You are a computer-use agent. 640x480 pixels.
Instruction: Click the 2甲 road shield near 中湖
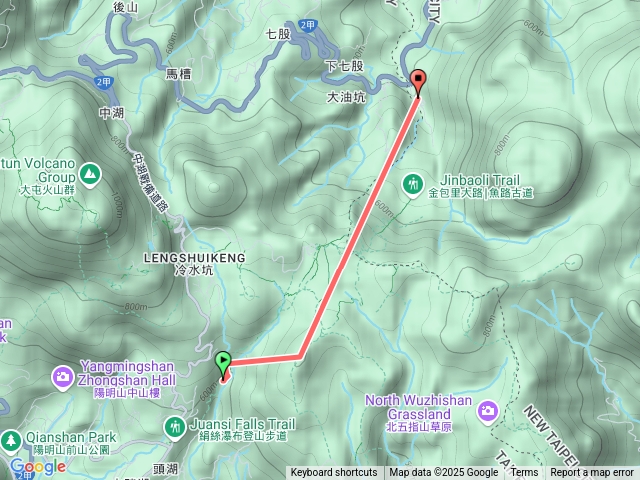click(x=103, y=82)
